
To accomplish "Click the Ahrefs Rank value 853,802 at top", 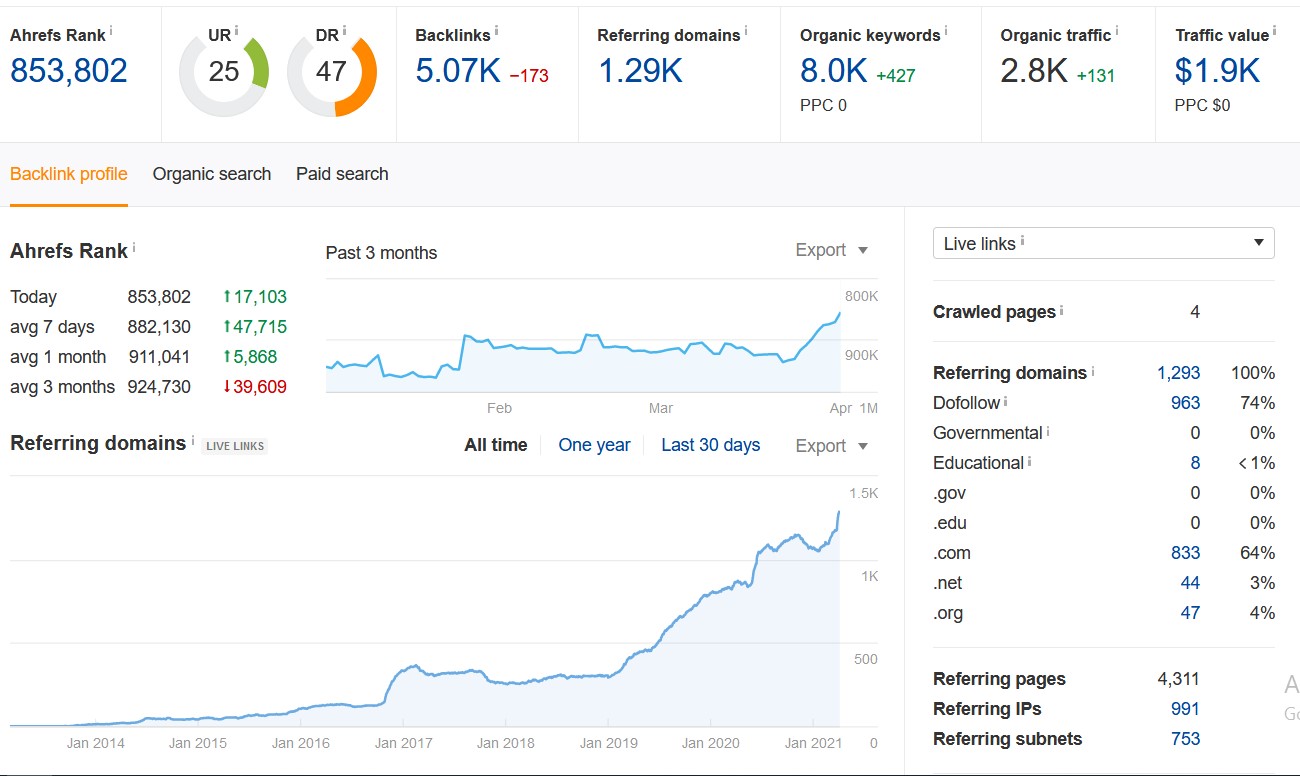I will click(x=69, y=70).
